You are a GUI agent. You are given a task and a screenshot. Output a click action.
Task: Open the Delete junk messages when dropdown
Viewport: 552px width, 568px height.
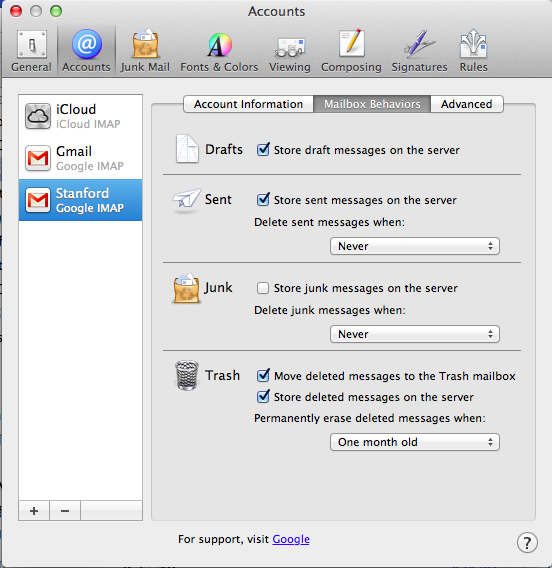[415, 334]
